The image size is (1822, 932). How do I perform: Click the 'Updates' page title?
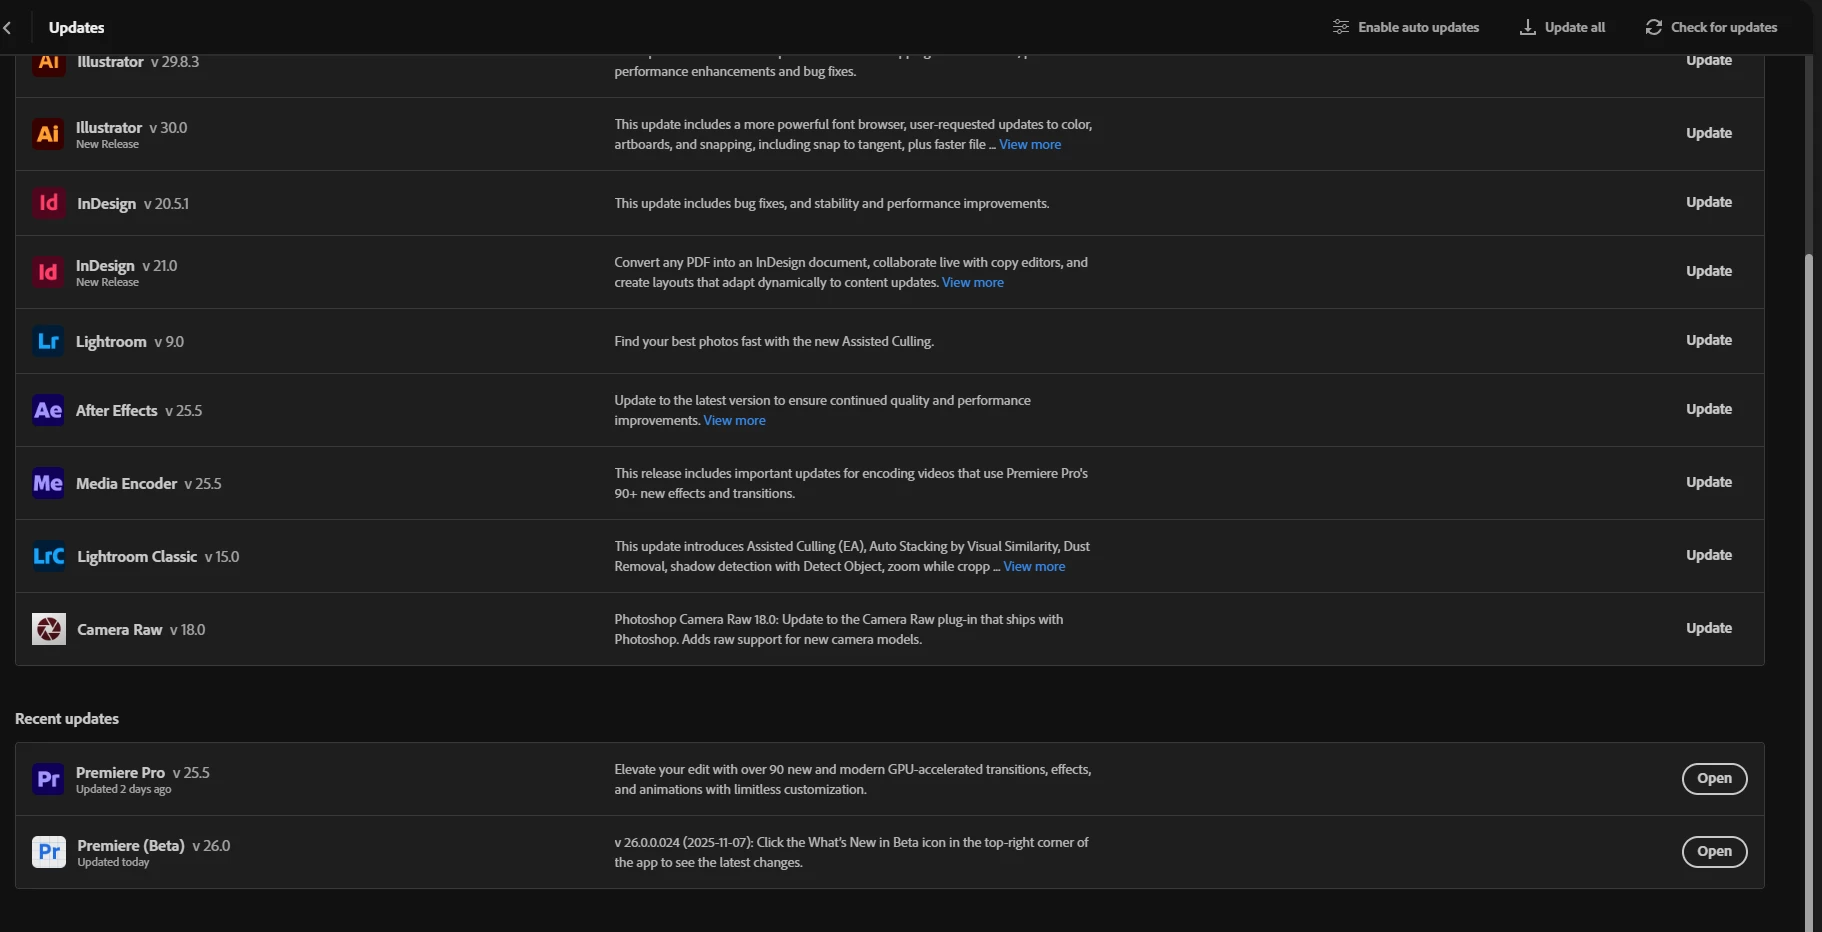(x=76, y=28)
